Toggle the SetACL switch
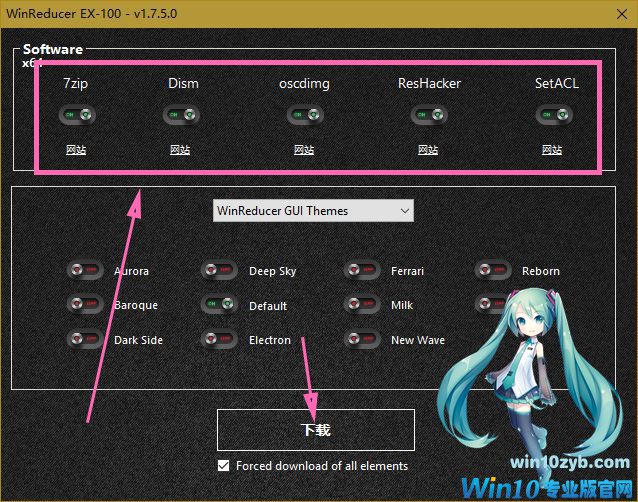 (552, 116)
